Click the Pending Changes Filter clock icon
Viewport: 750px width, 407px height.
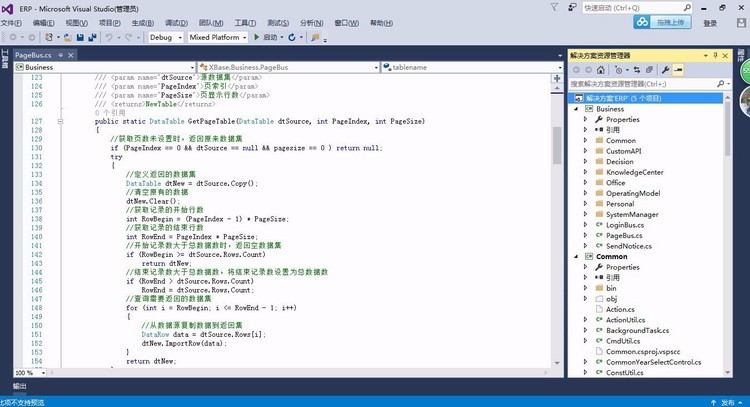(618, 70)
